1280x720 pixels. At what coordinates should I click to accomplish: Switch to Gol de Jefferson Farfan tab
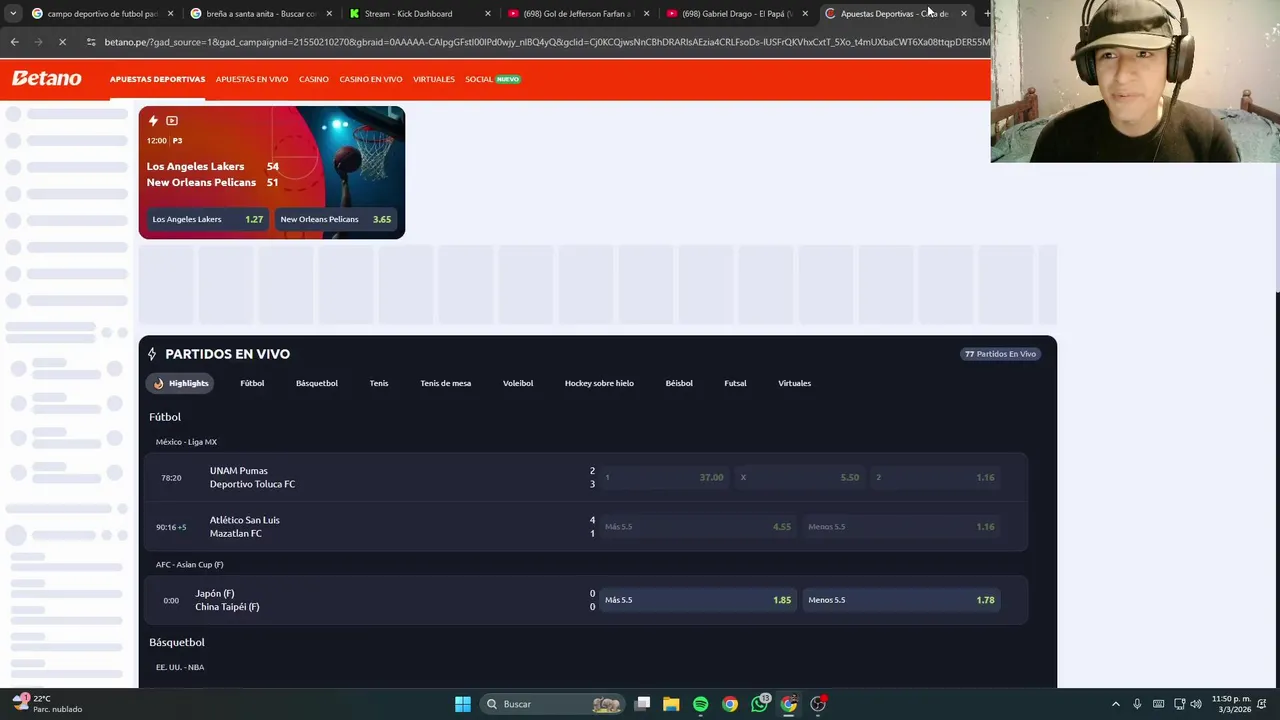tap(577, 14)
